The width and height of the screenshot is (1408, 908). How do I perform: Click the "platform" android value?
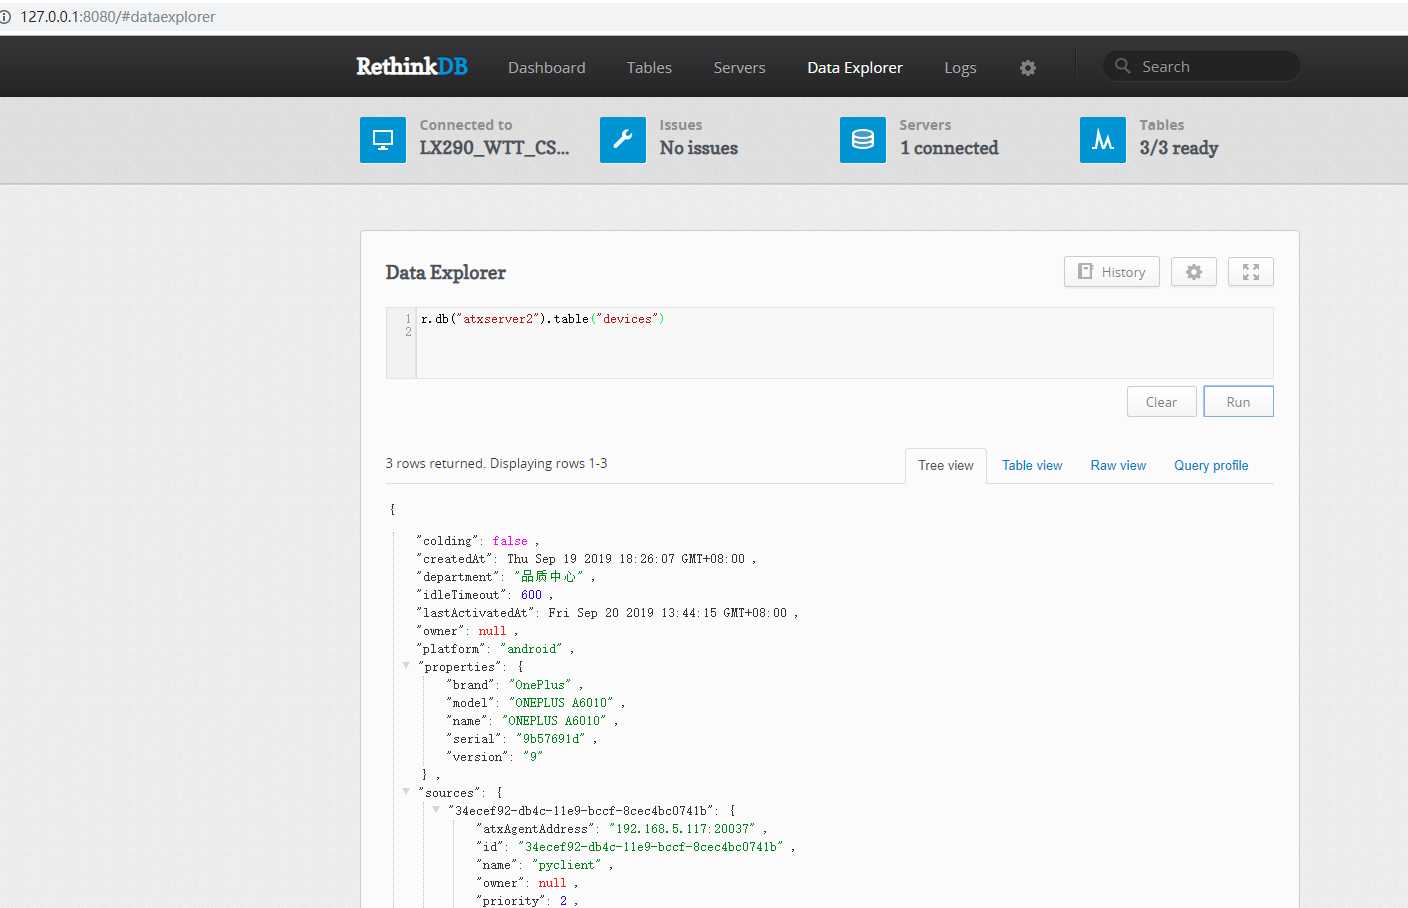pyautogui.click(x=531, y=649)
